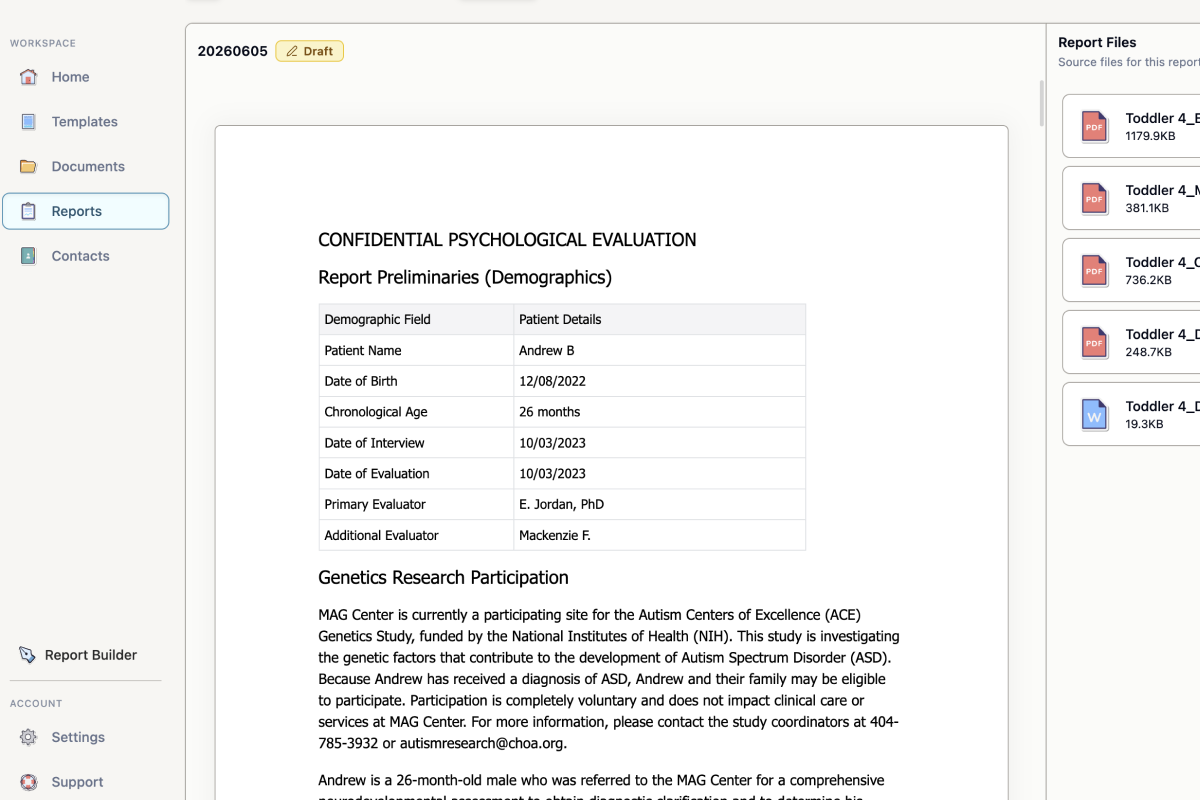
Task: Click the Report Builder pen icon
Action: [28, 655]
